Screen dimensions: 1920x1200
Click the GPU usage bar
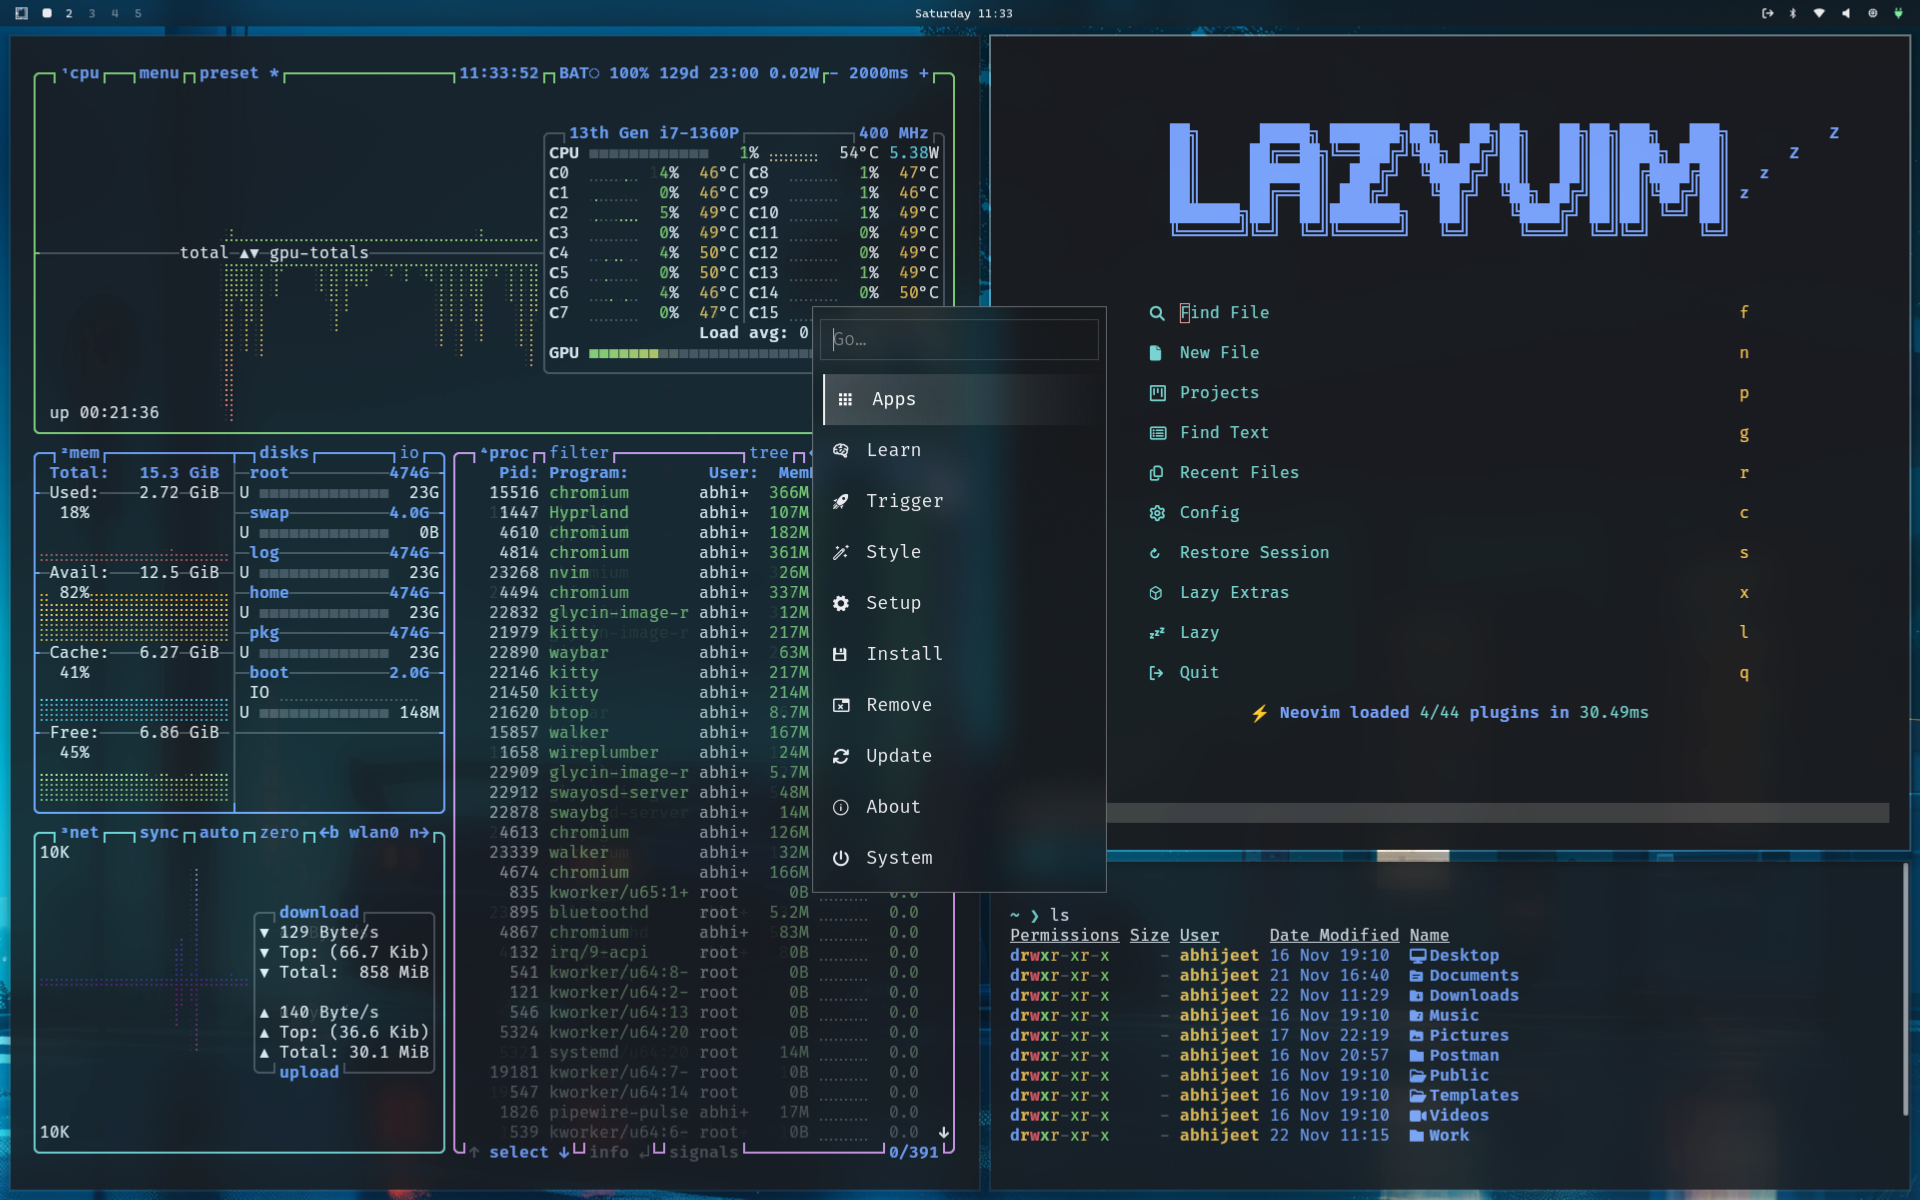700,353
